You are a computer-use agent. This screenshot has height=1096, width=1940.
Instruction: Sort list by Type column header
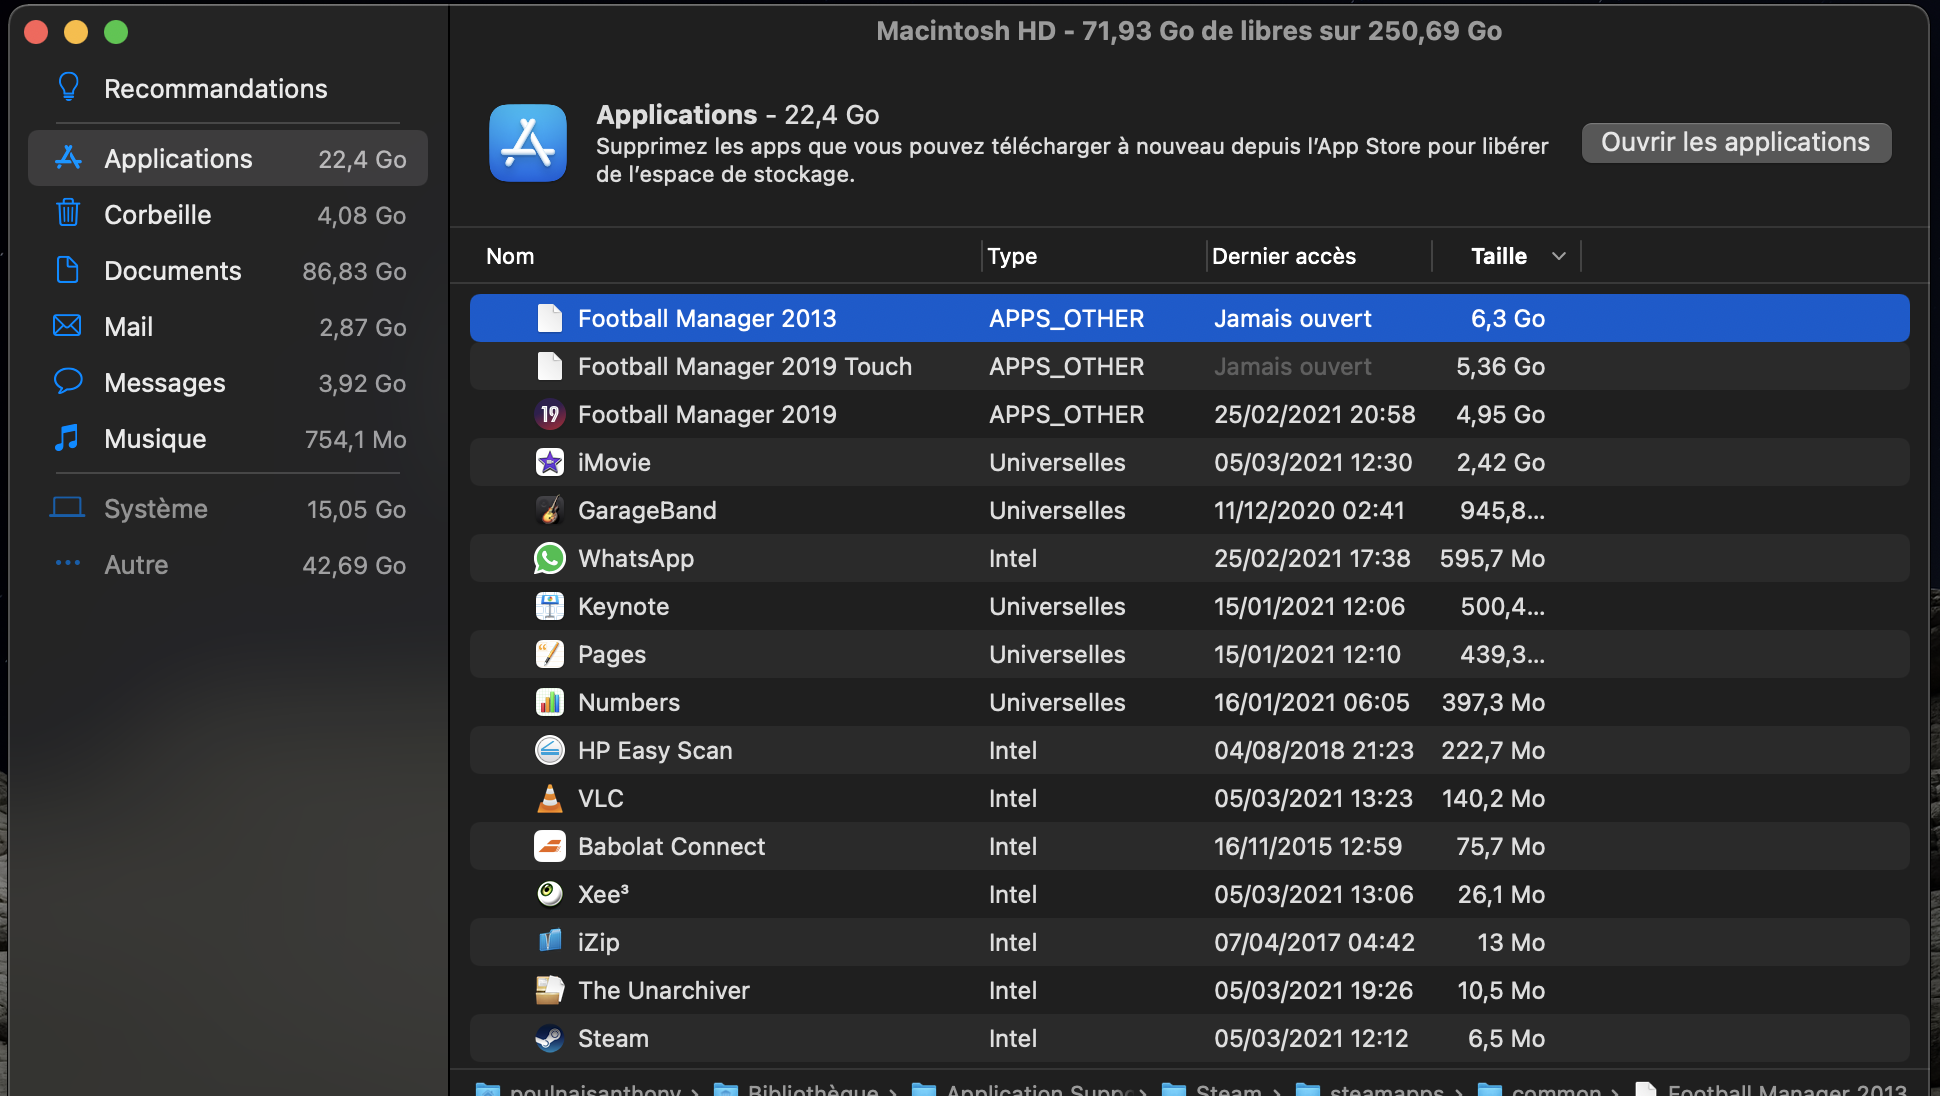[x=1012, y=256]
